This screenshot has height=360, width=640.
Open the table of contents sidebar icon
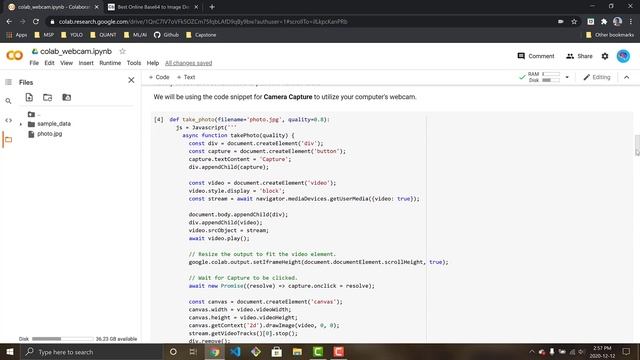pyautogui.click(x=8, y=82)
